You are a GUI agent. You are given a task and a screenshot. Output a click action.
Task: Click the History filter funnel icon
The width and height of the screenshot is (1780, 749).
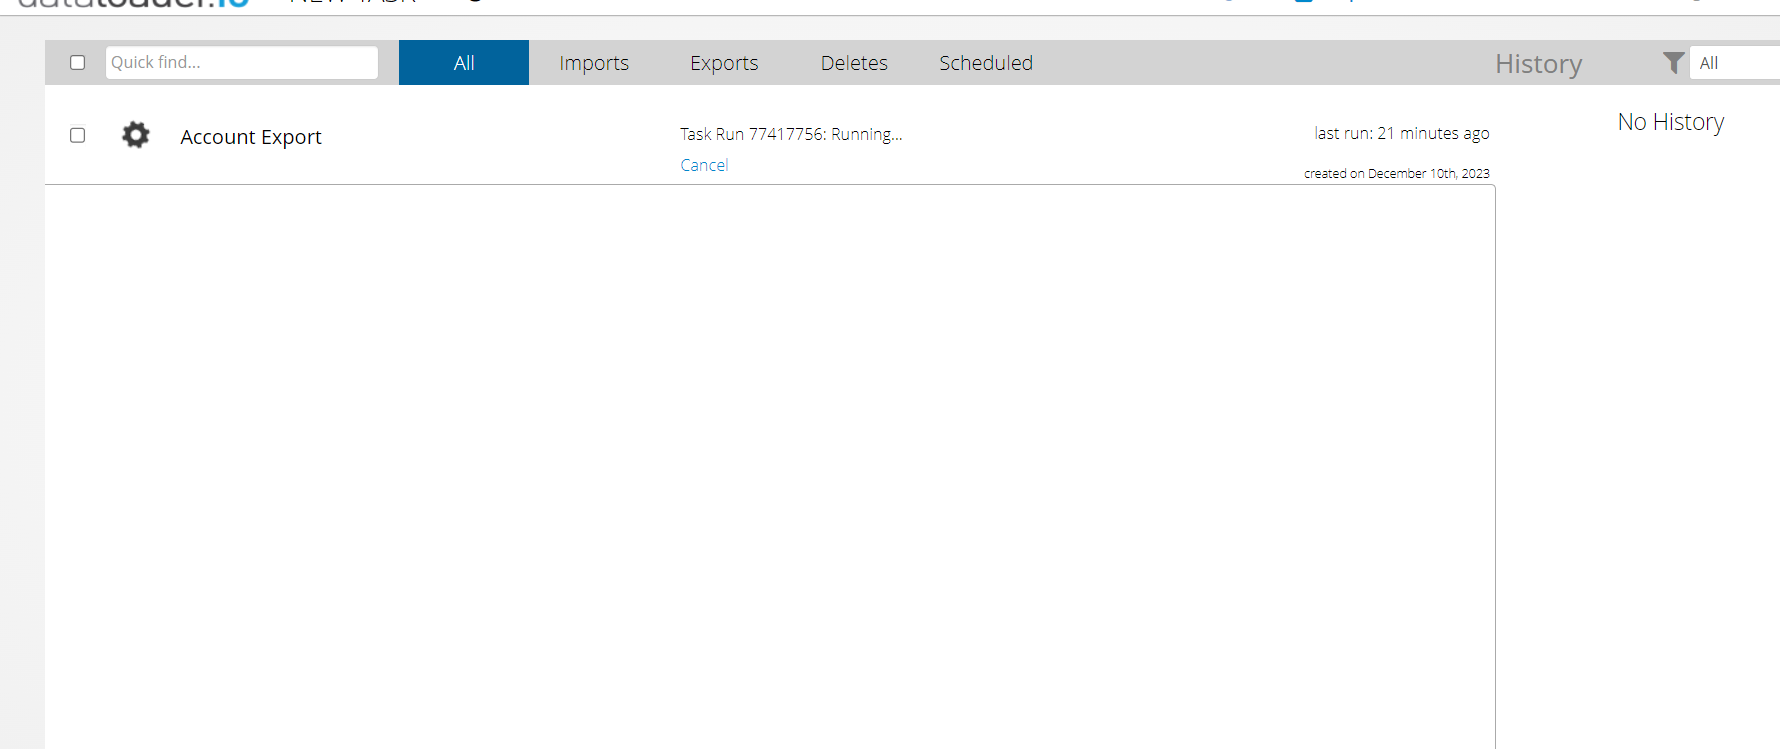(x=1672, y=63)
